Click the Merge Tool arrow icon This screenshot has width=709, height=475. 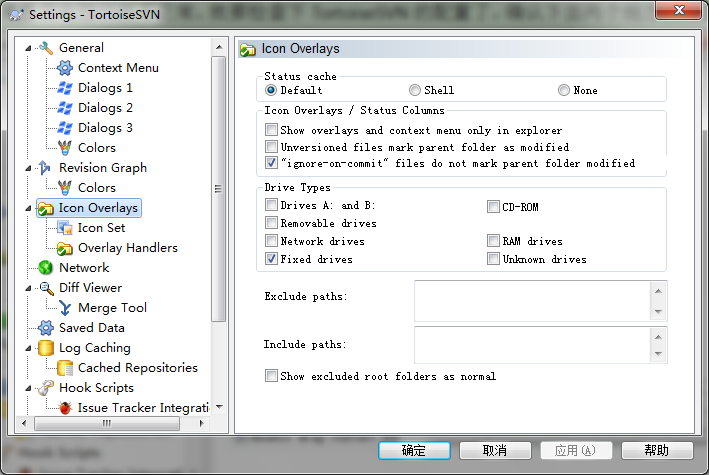click(65, 308)
